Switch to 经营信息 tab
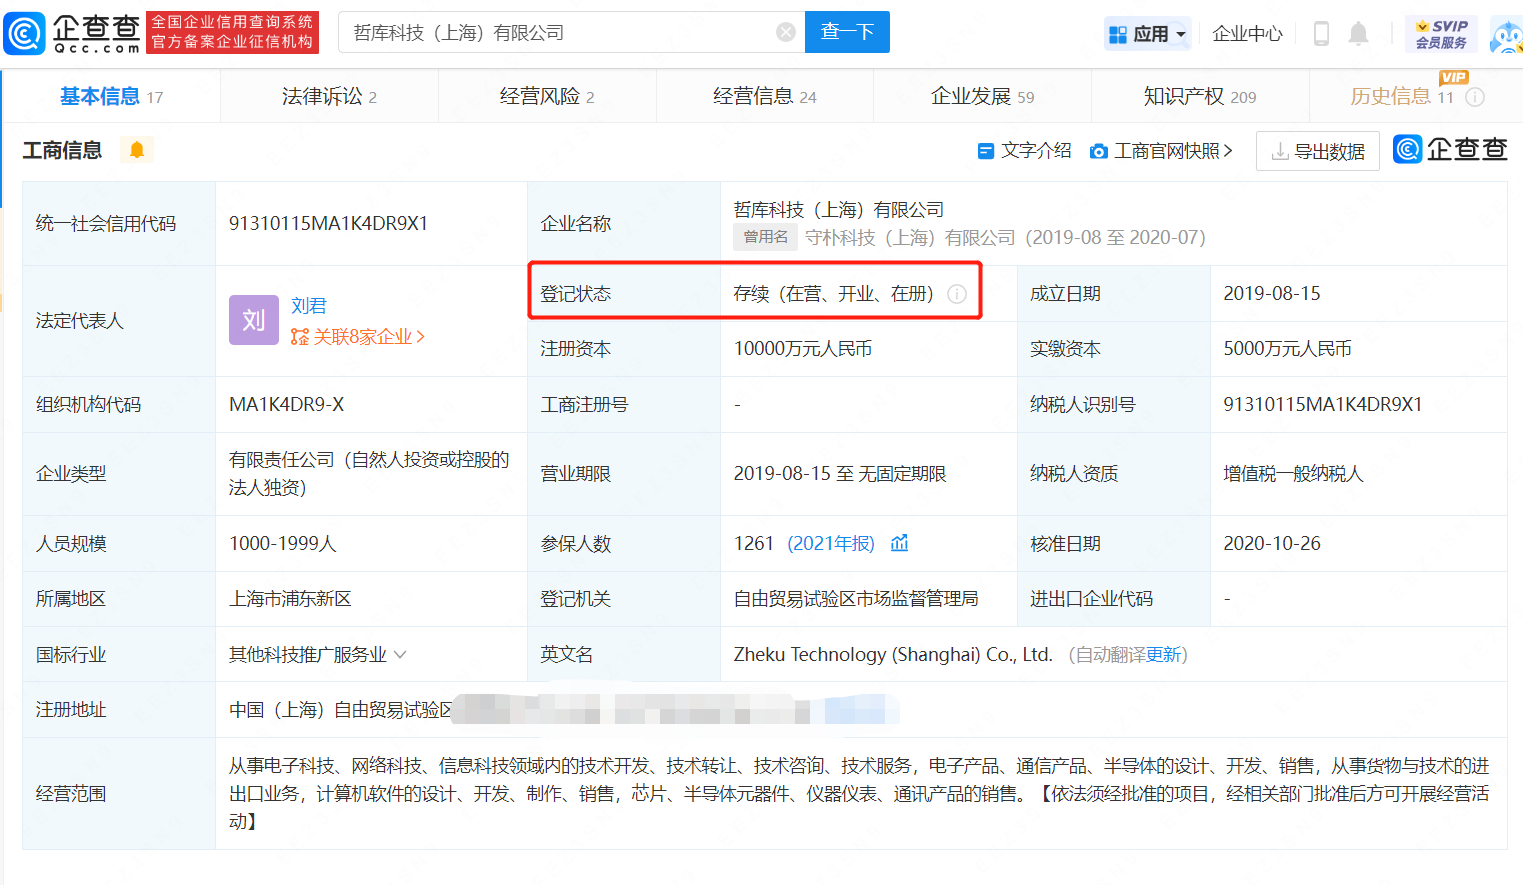Screen dimensions: 1523x885 (x=765, y=96)
